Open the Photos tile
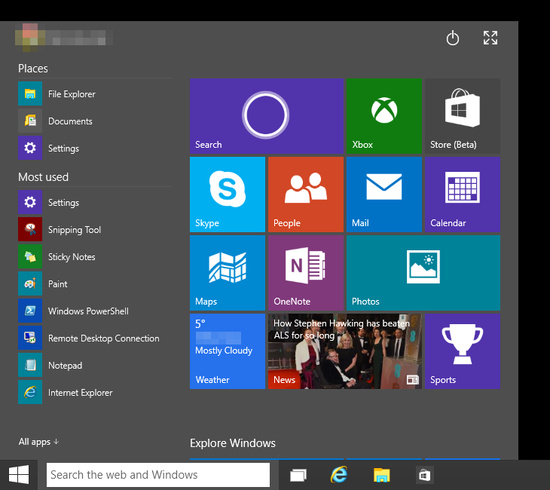The height and width of the screenshot is (490, 550). pos(423,273)
